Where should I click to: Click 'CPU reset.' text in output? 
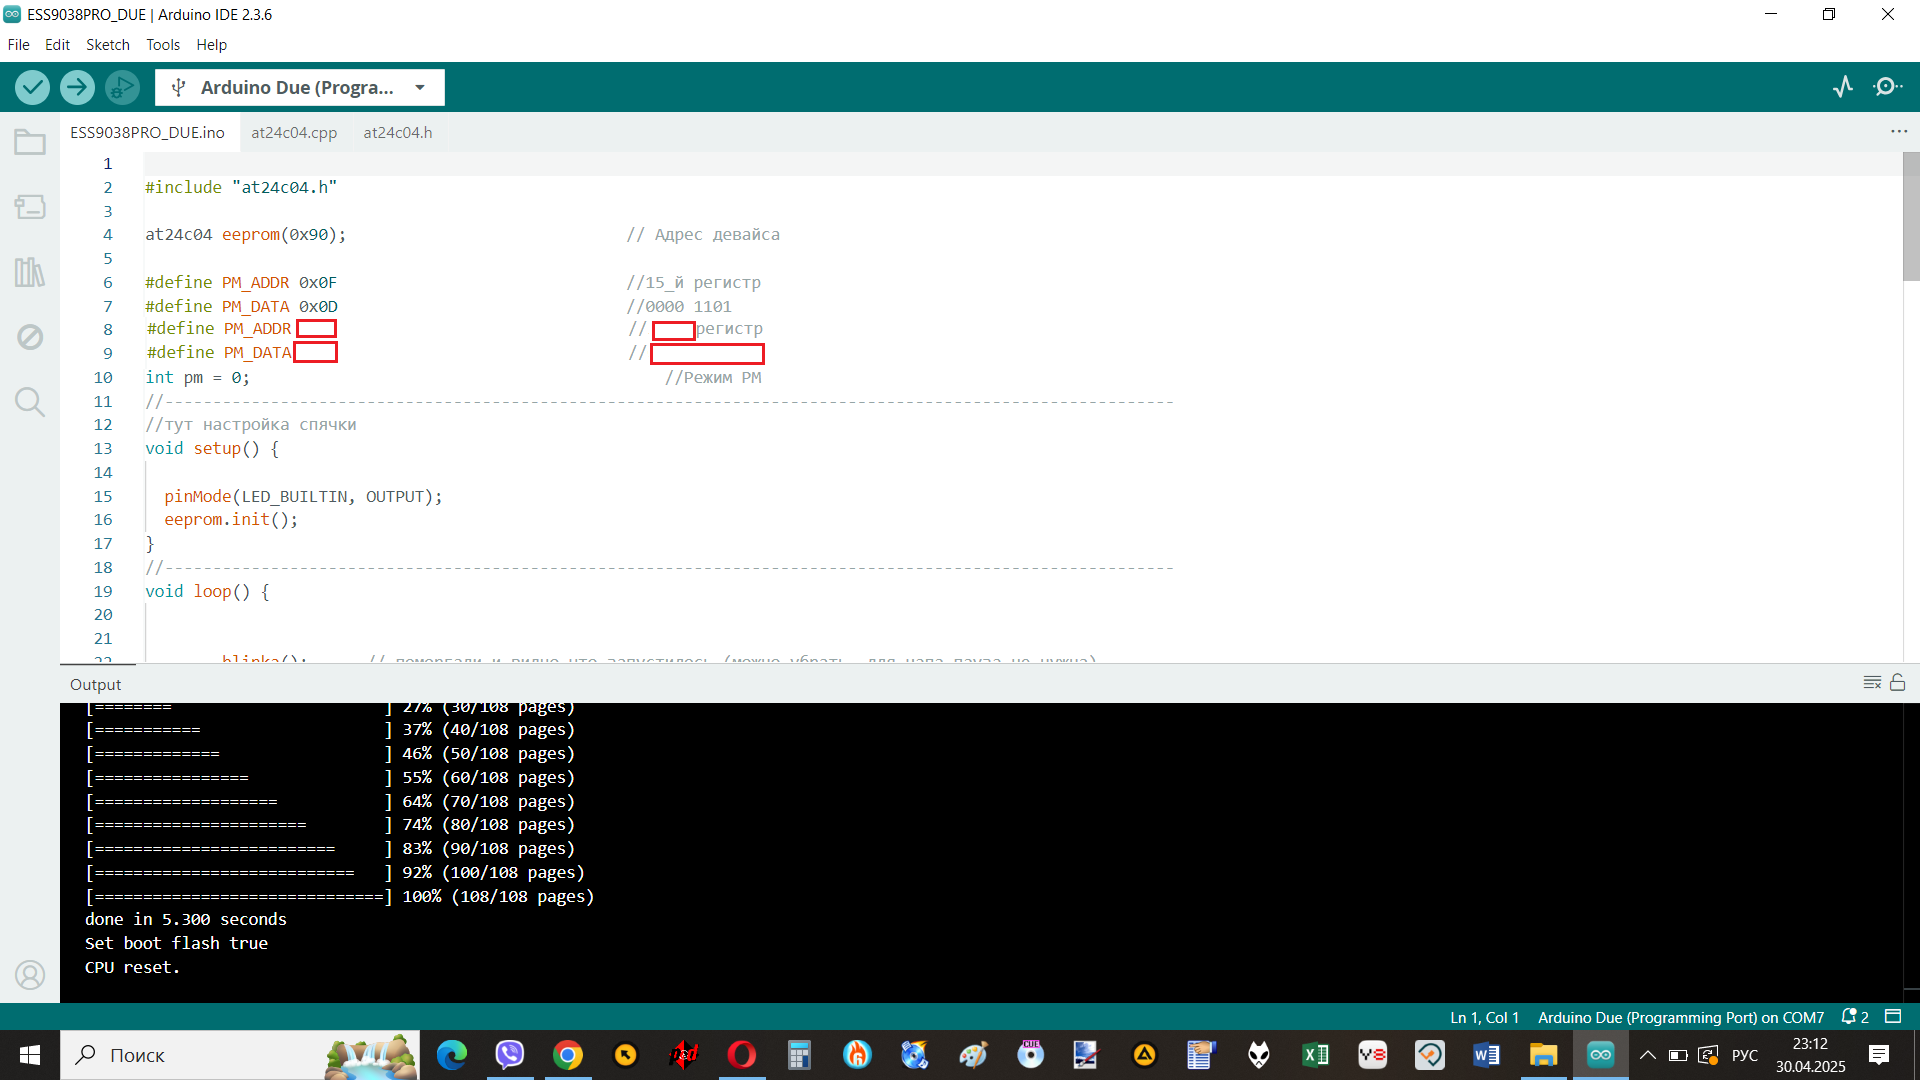132,968
